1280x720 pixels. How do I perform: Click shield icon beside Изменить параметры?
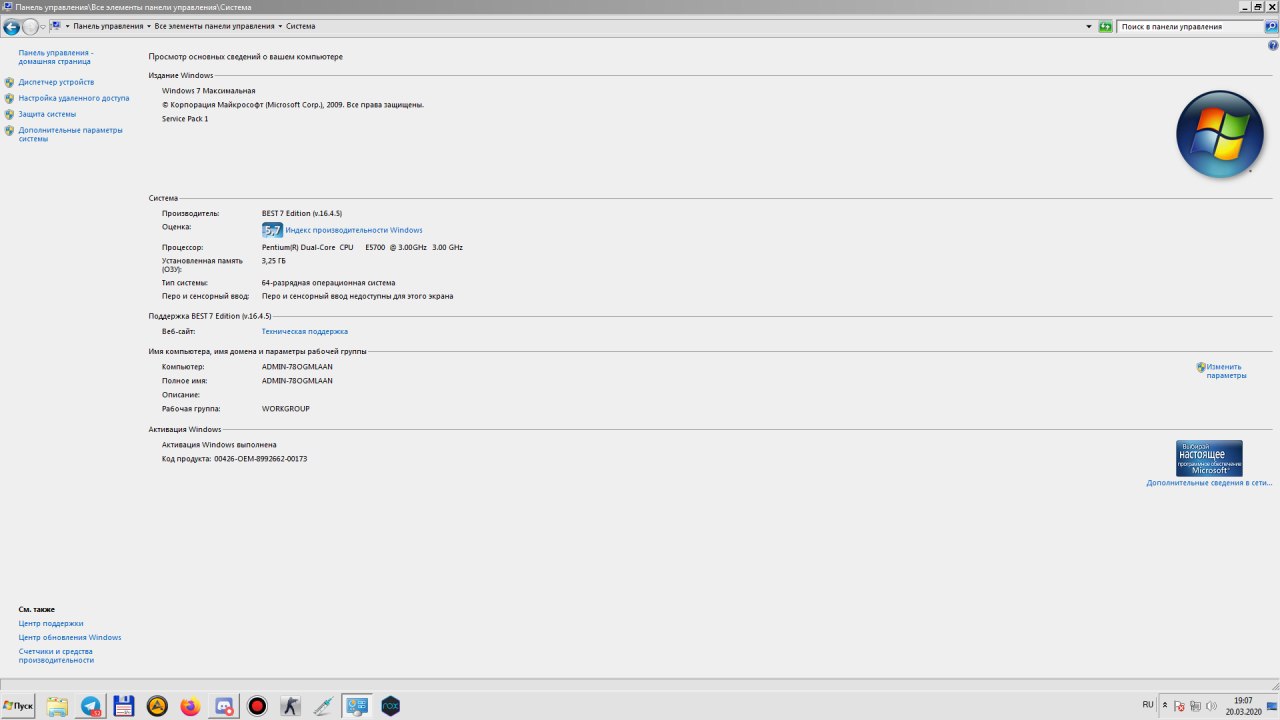1201,367
